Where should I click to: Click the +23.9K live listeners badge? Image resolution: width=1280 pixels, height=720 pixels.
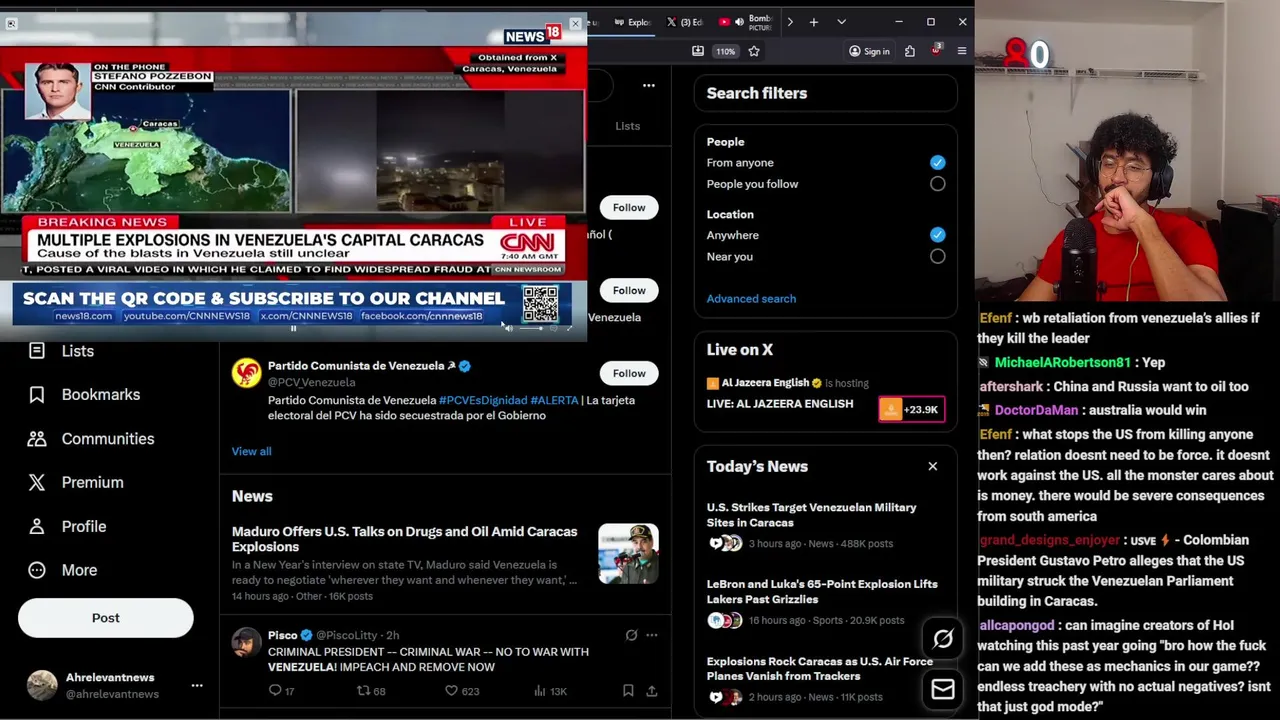pos(911,409)
